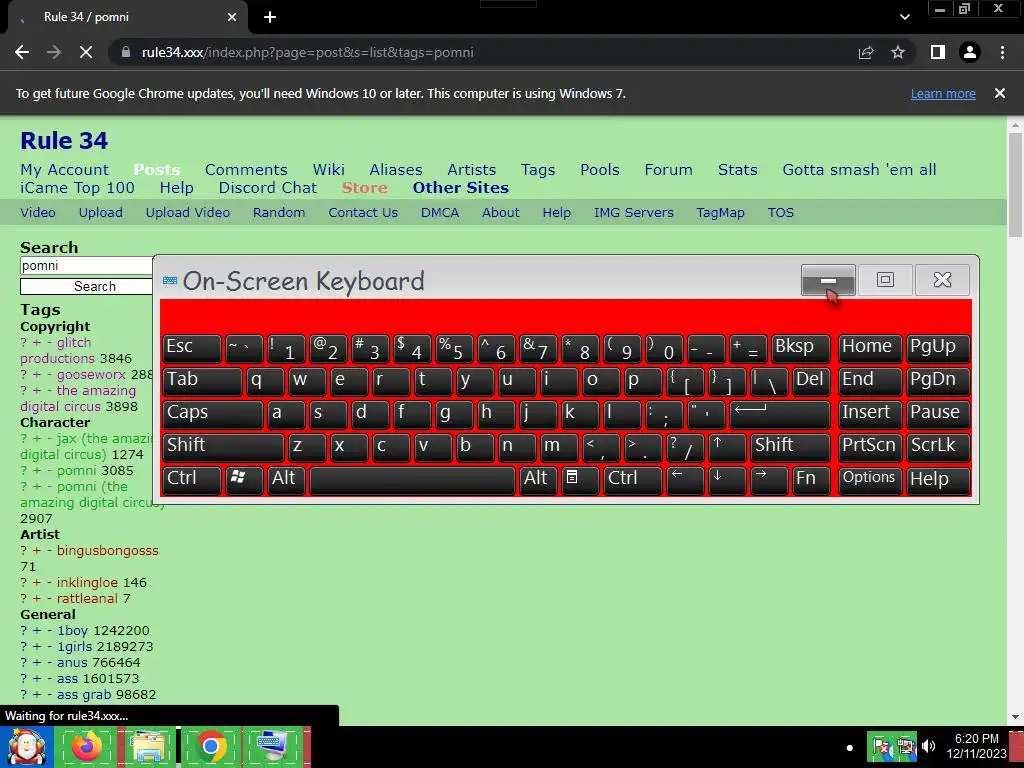Click the Search button

[86, 287]
